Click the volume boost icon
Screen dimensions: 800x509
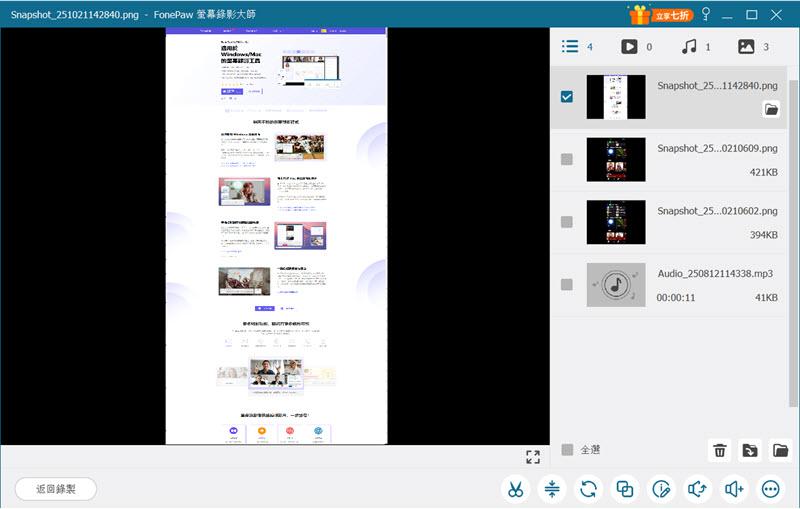coord(734,489)
